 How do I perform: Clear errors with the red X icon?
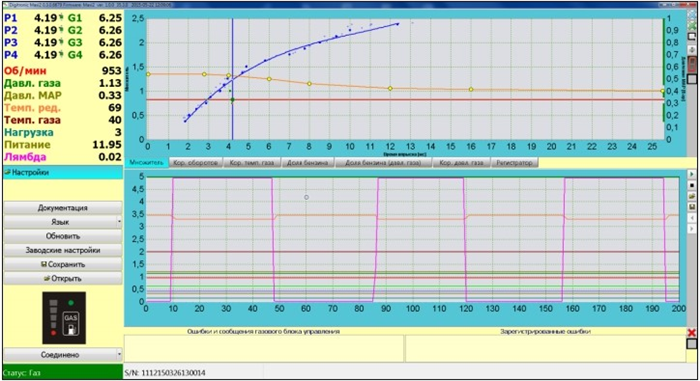[x=692, y=332]
